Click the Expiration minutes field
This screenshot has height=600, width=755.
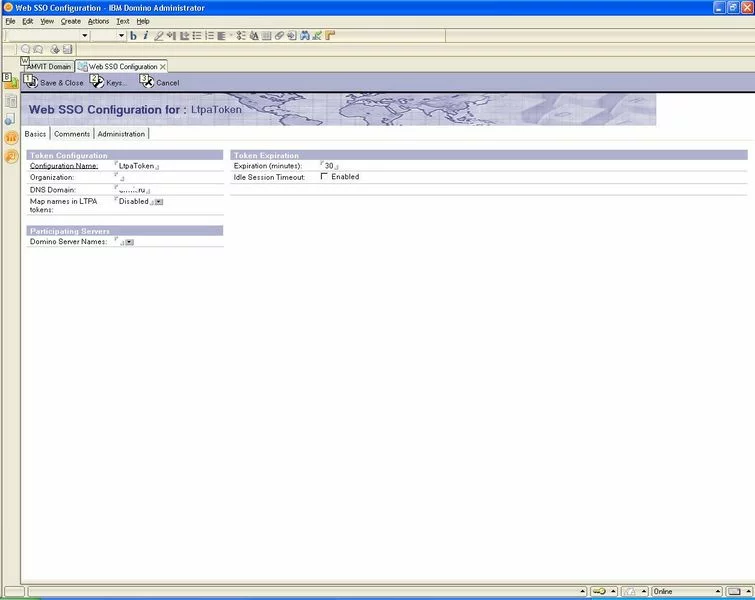pos(329,166)
